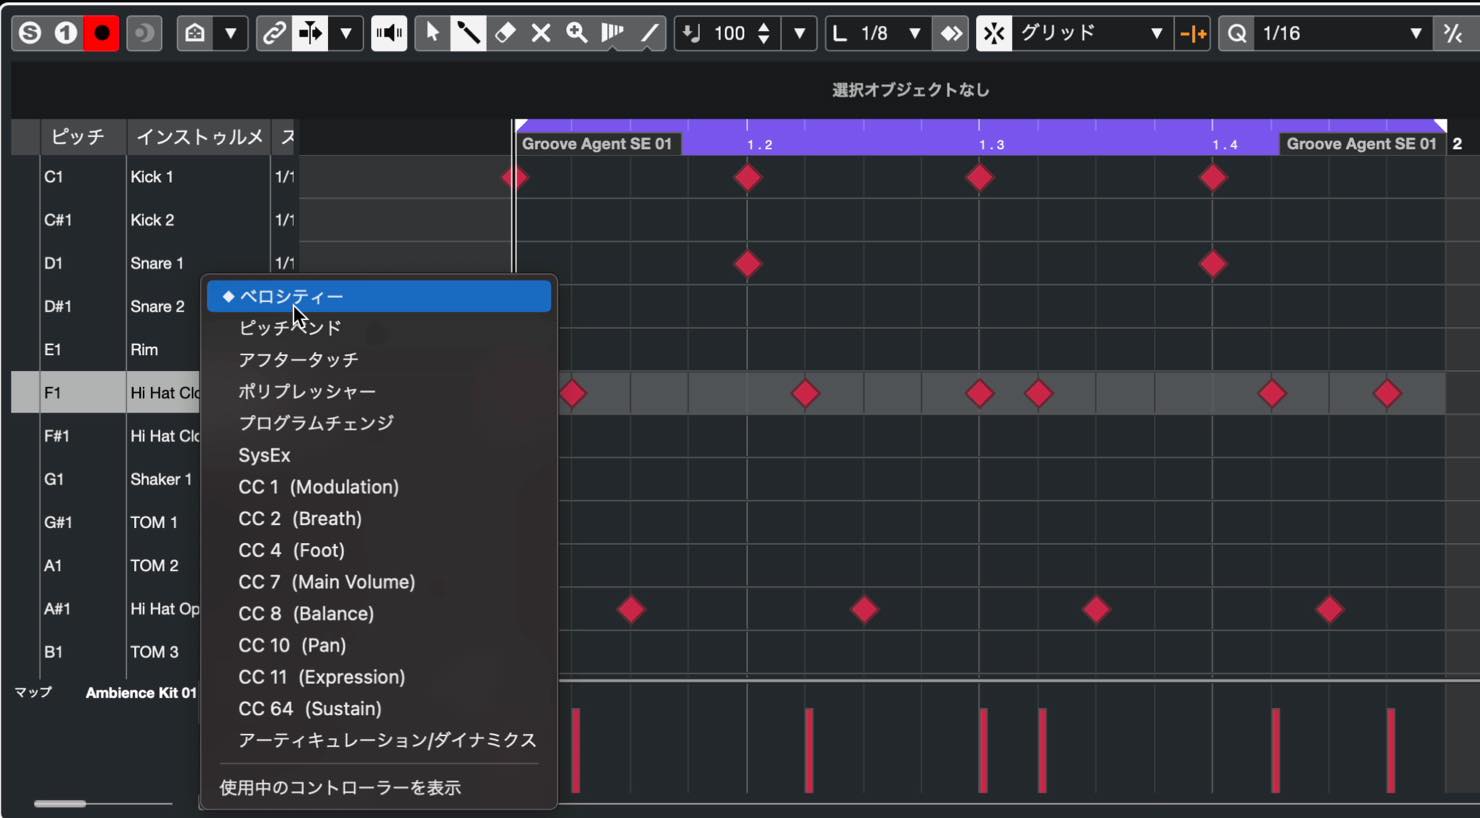The height and width of the screenshot is (818, 1480).
Task: Open the Ambience Kit 01 drum map selector
Action: tap(141, 693)
